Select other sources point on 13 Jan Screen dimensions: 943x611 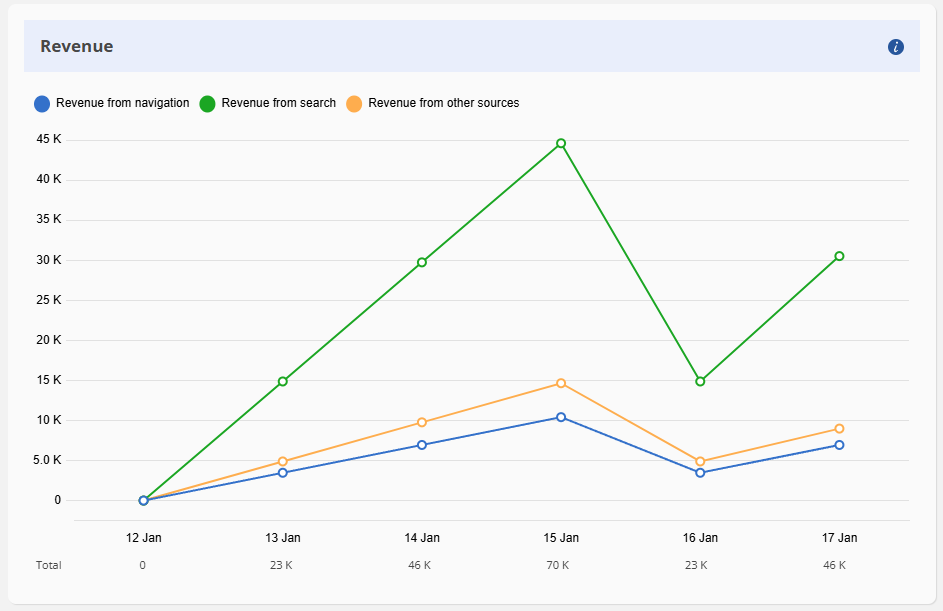(x=283, y=462)
